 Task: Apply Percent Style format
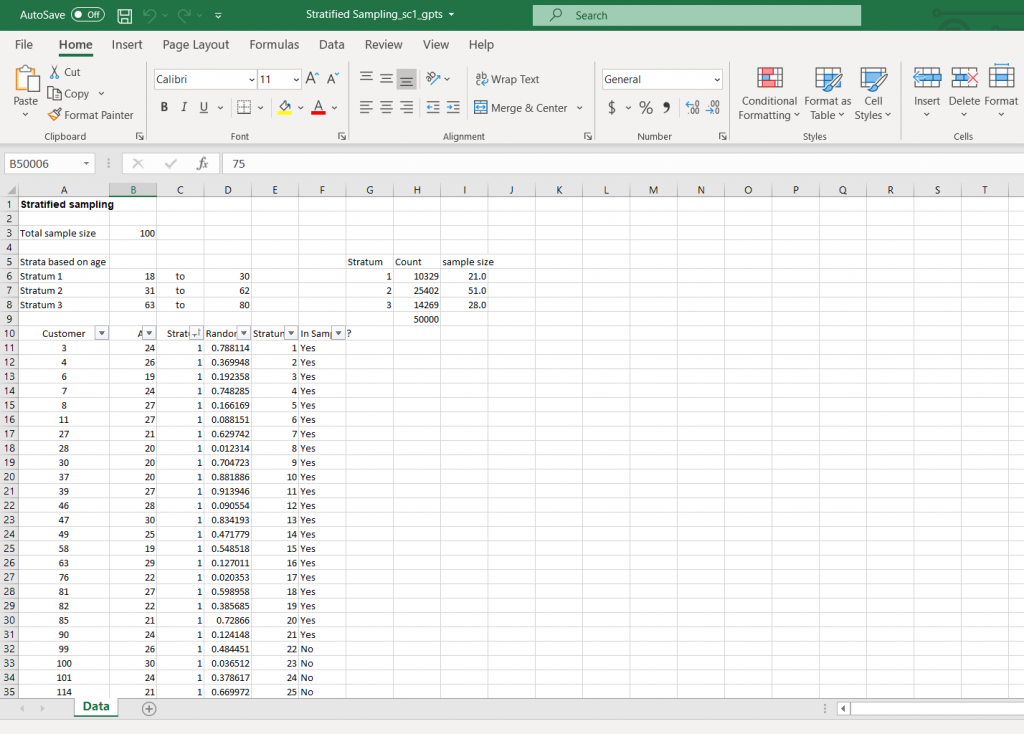tap(646, 107)
